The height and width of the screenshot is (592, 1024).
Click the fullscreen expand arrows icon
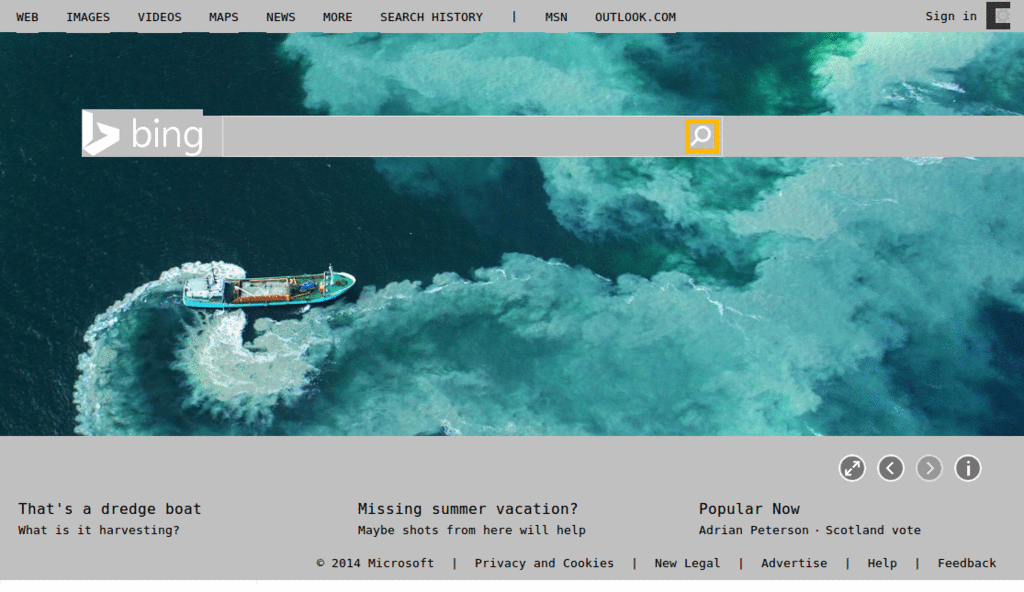(852, 468)
